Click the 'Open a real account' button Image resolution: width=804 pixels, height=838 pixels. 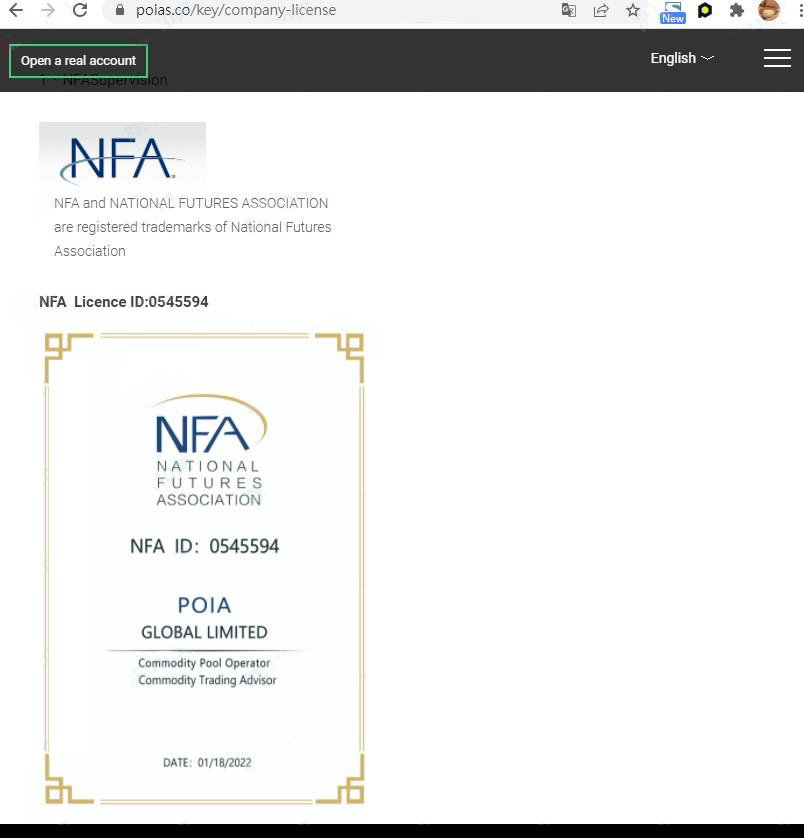(78, 61)
